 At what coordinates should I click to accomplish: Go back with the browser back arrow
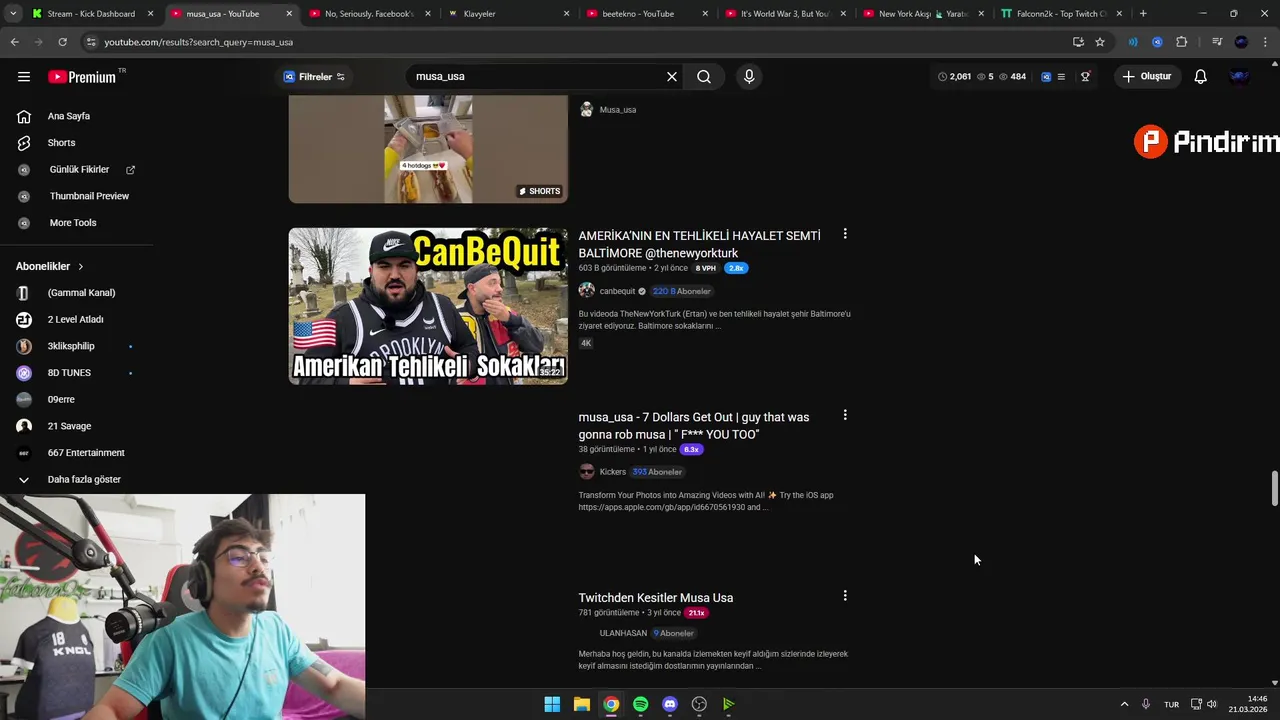[x=14, y=42]
